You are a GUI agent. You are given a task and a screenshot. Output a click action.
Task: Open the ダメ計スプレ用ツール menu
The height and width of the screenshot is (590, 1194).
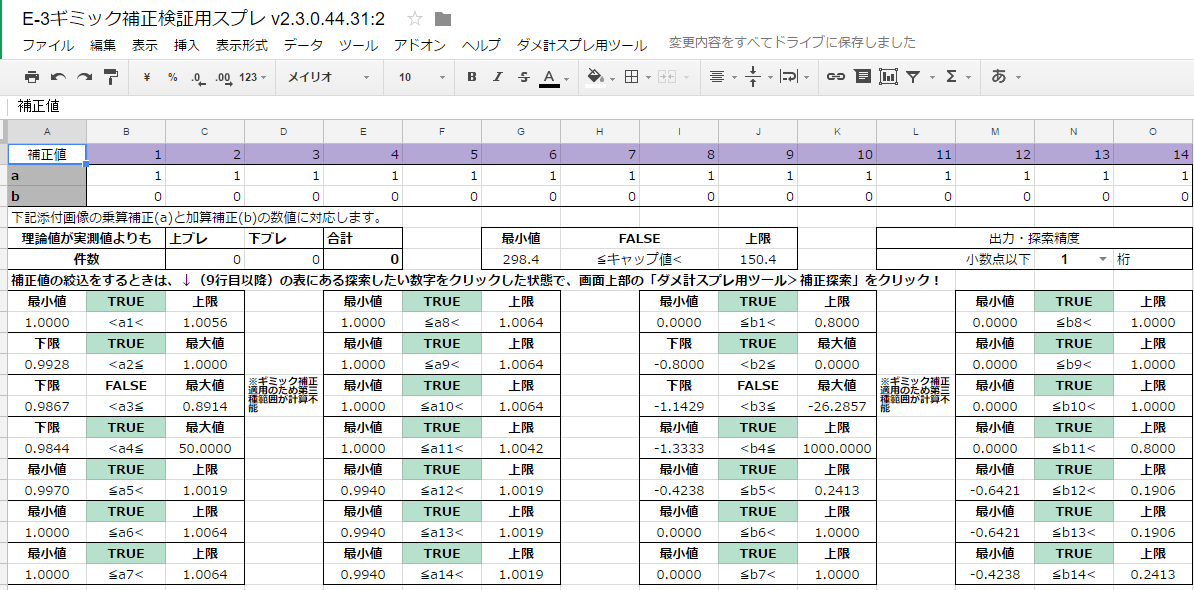[582, 45]
